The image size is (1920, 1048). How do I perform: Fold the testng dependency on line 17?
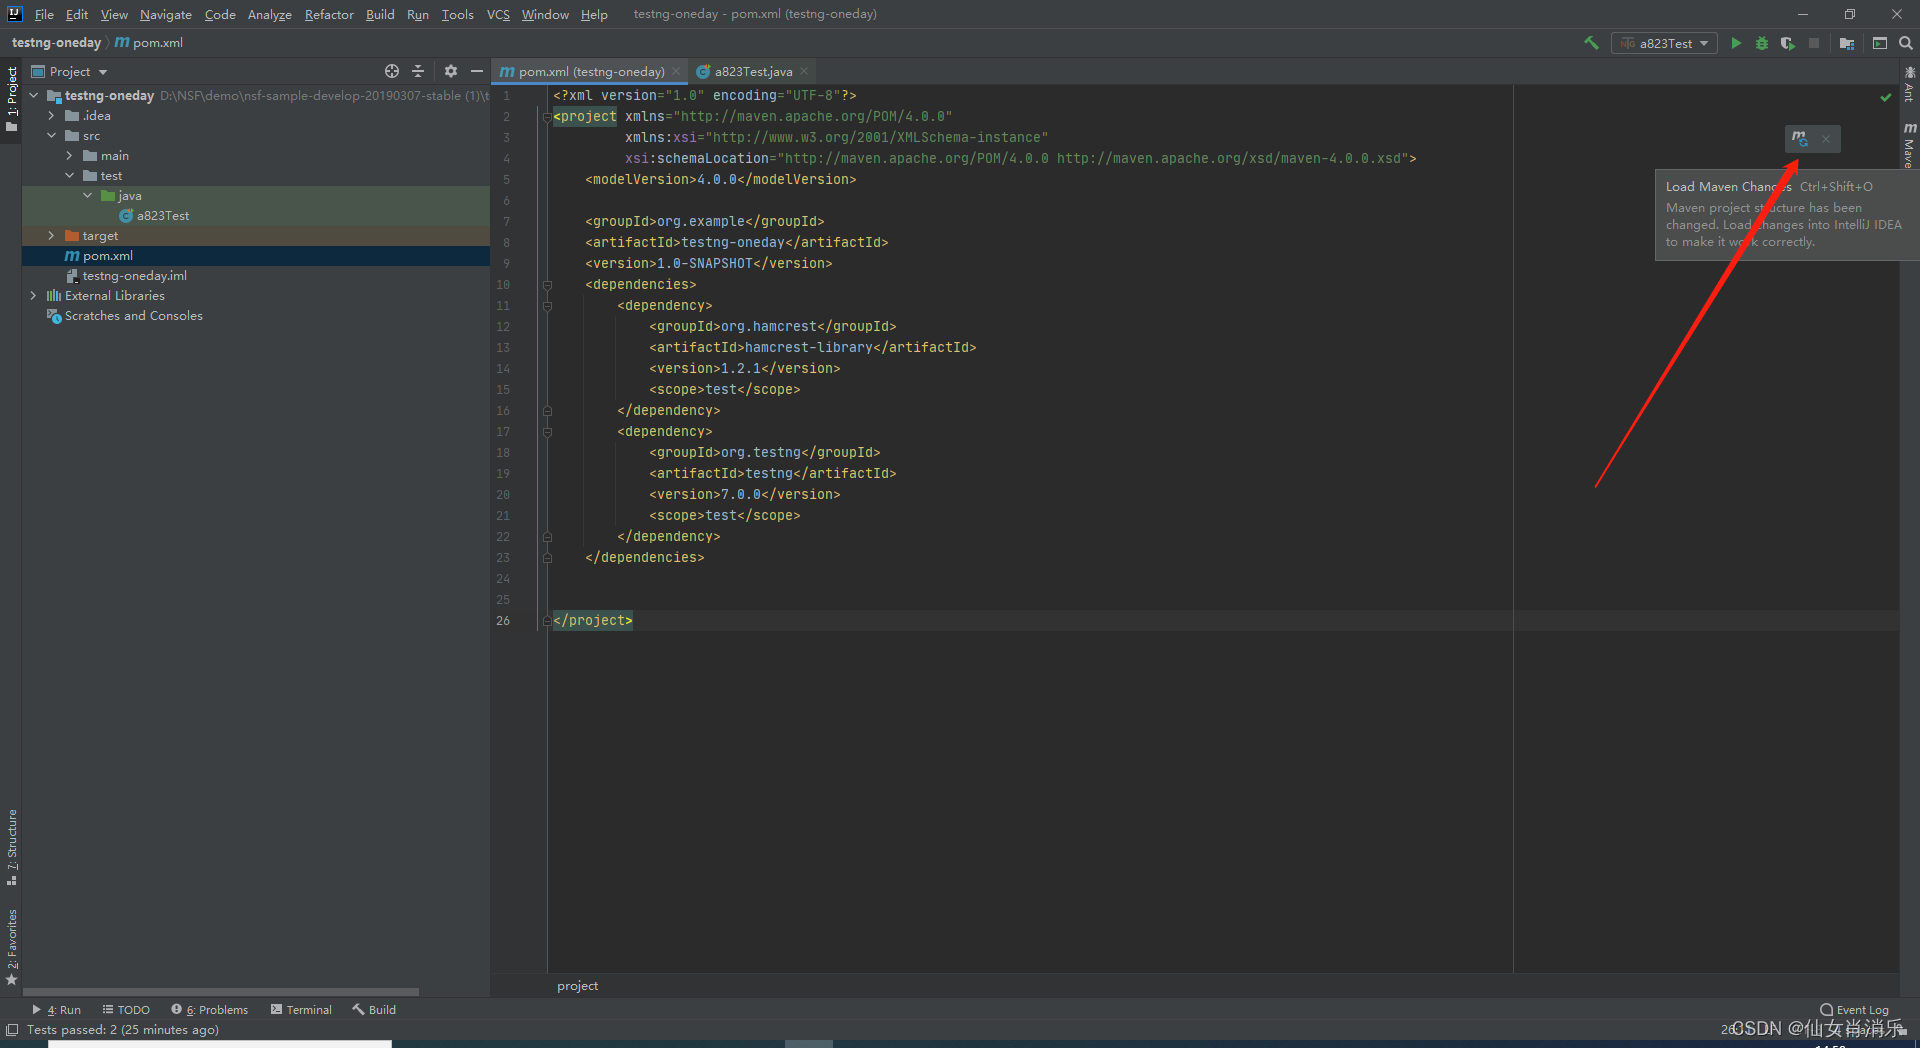(547, 432)
